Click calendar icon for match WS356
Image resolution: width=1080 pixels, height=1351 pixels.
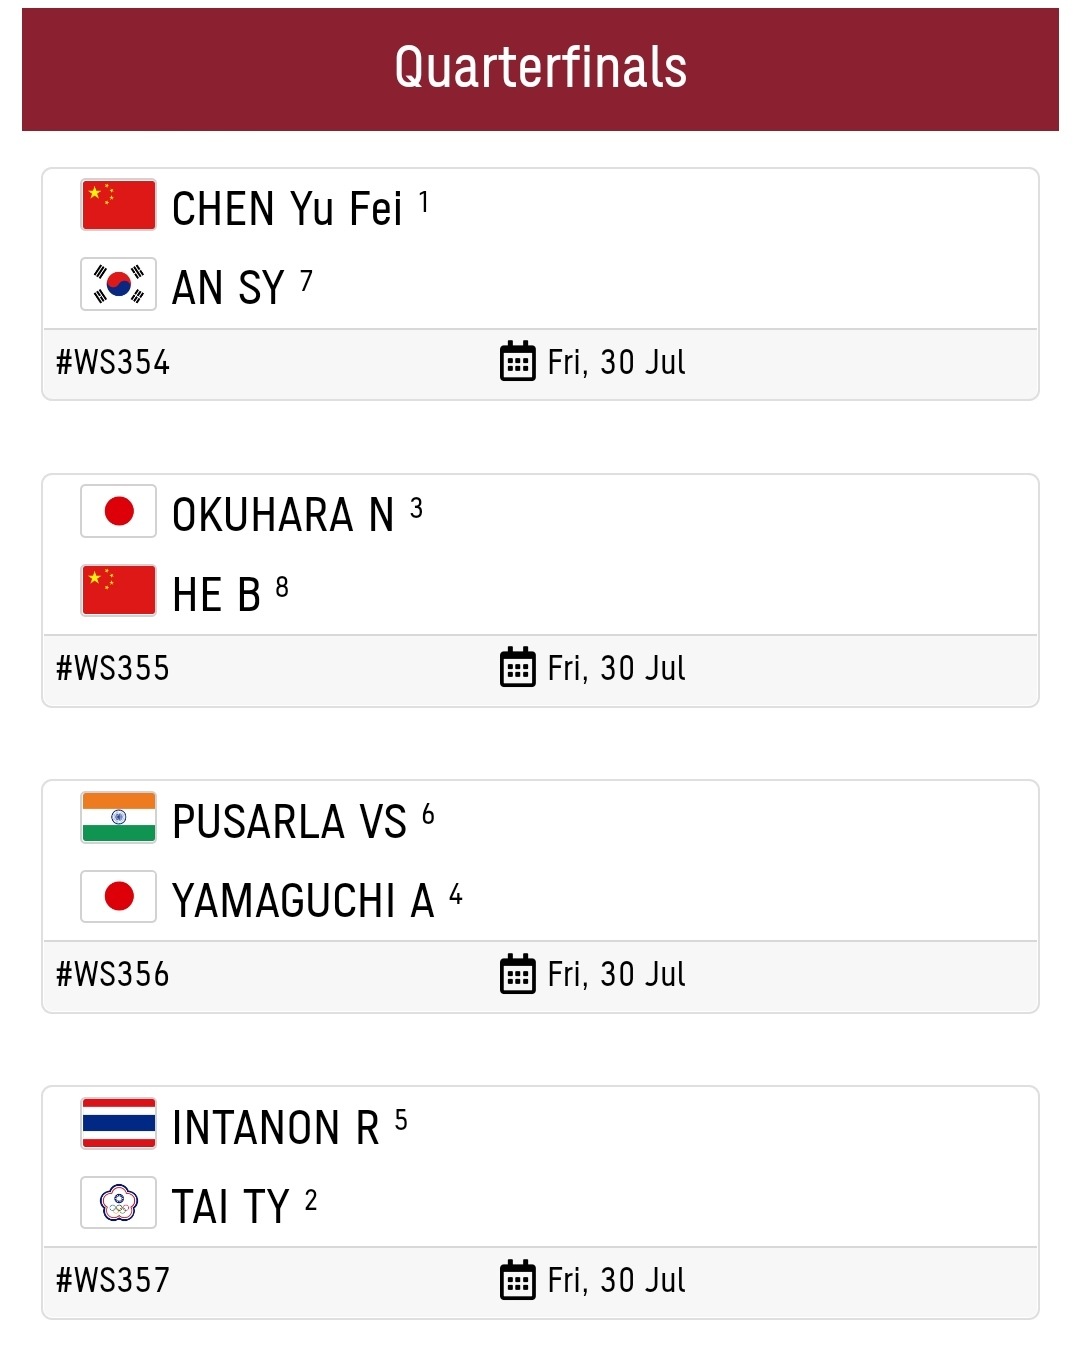point(517,973)
